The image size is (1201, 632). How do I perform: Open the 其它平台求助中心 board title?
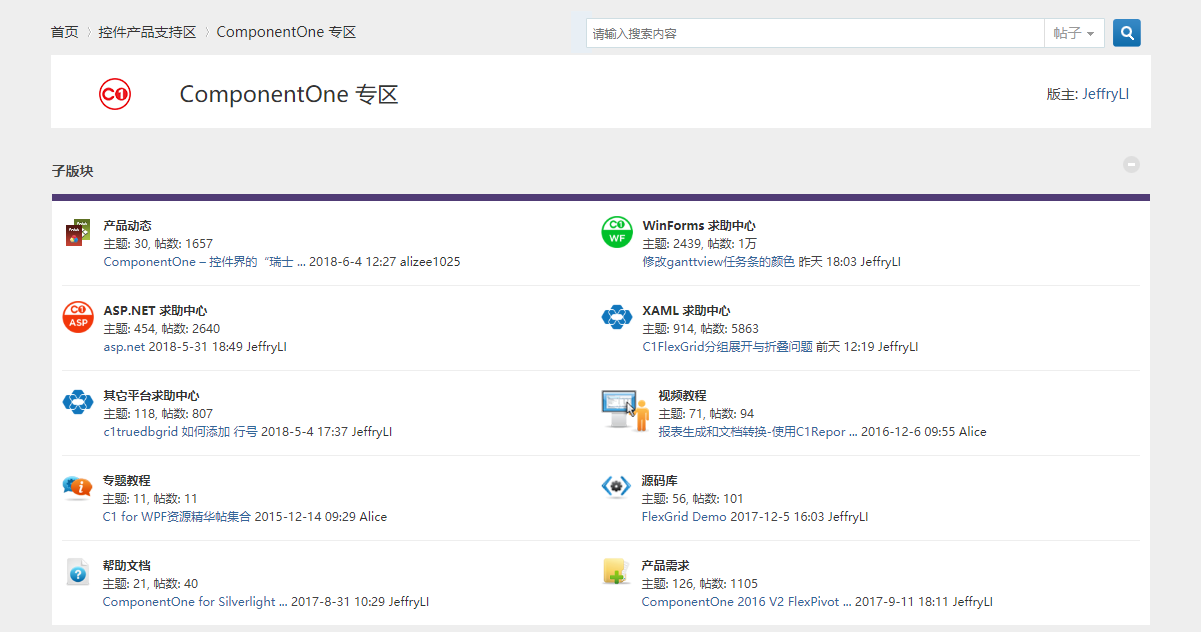click(x=151, y=396)
